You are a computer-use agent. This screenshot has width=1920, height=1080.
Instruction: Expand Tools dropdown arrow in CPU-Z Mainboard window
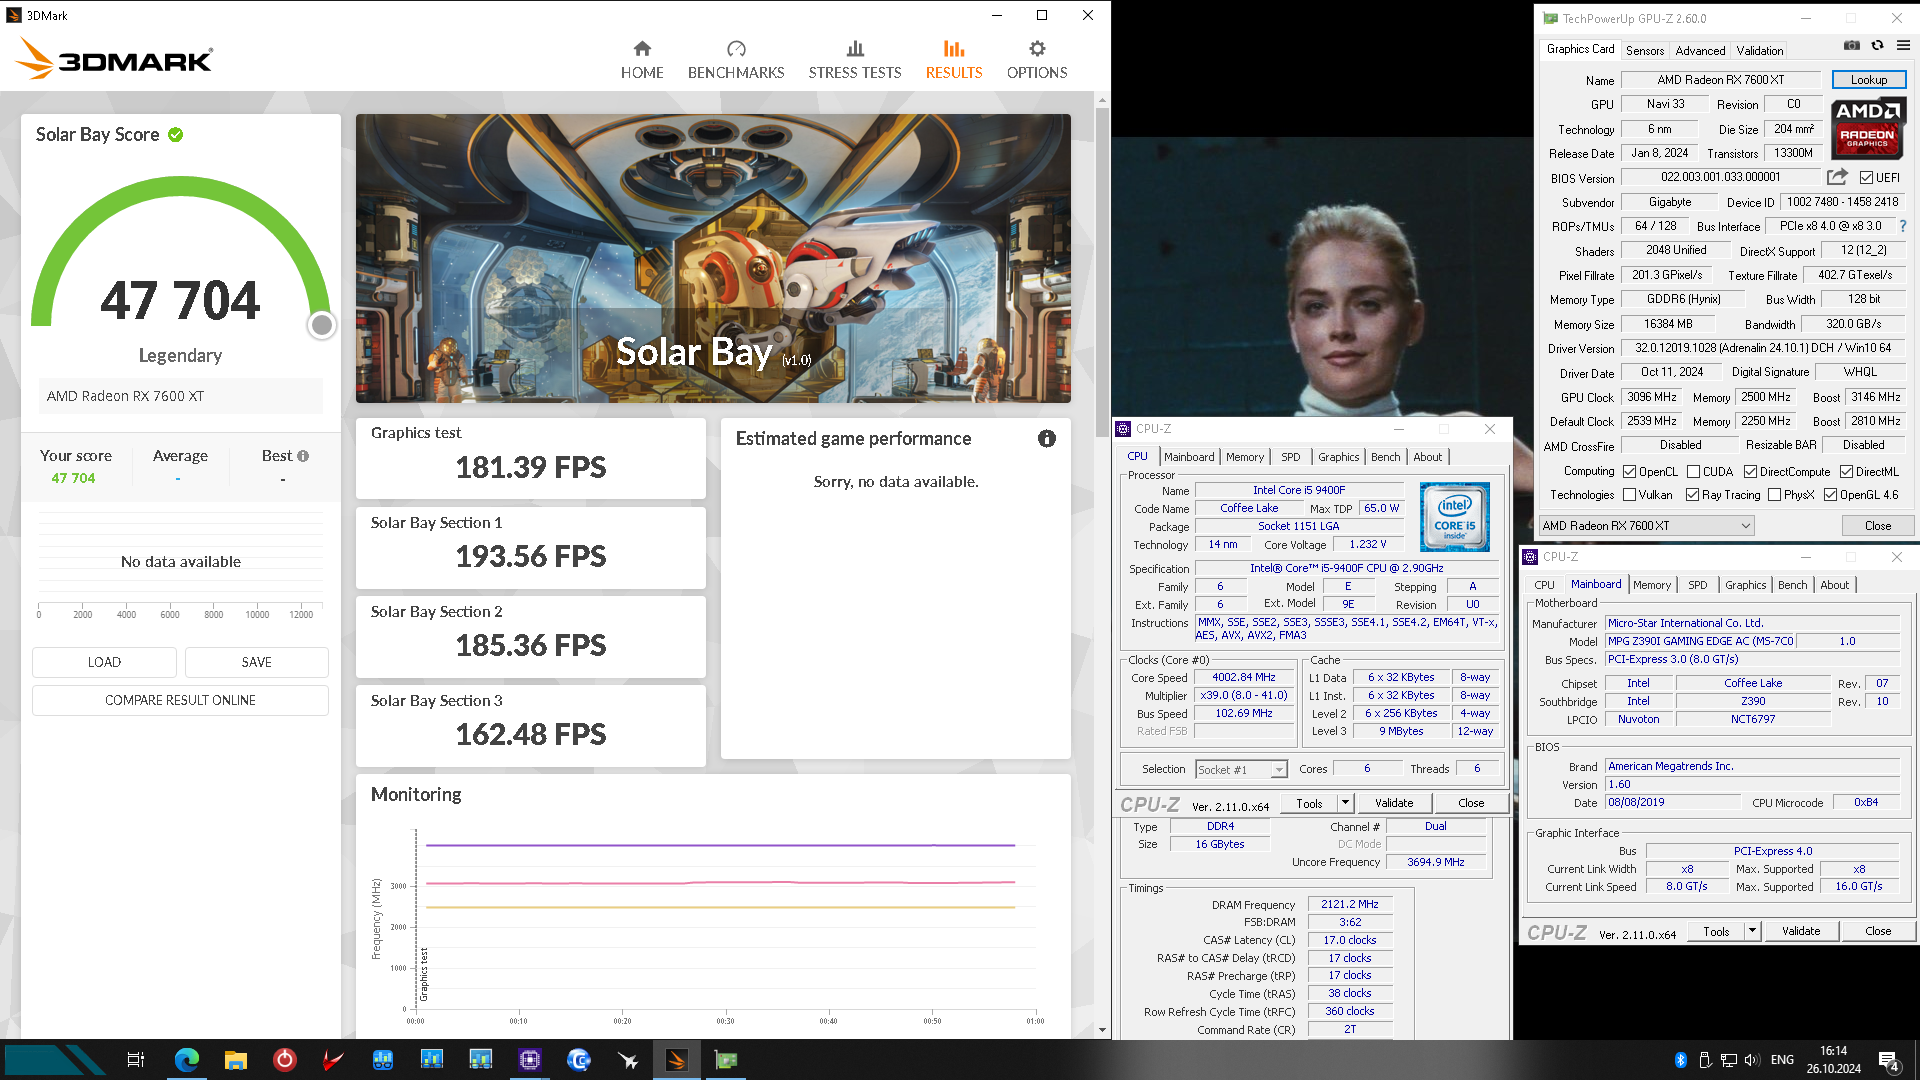(x=1752, y=931)
